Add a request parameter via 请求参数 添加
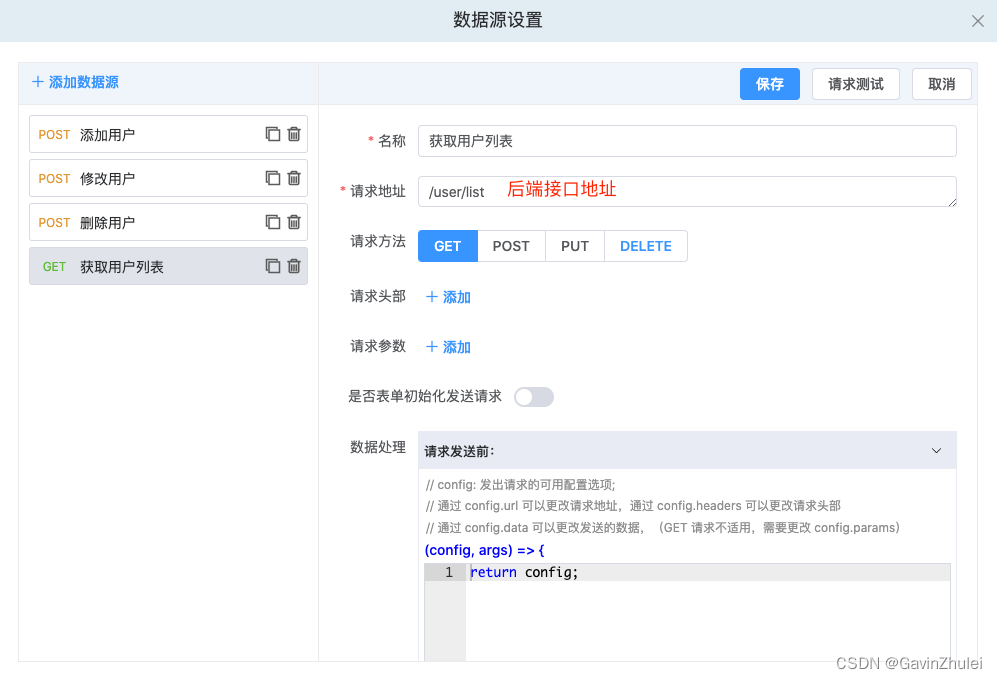 click(447, 347)
